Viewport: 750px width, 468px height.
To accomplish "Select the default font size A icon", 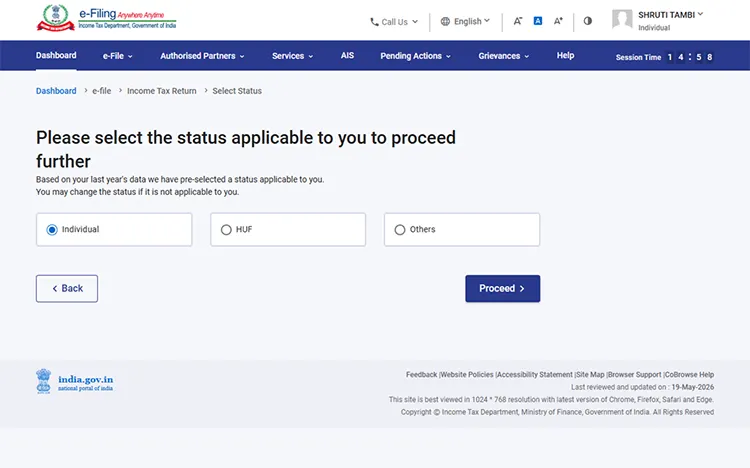I will 538,21.
